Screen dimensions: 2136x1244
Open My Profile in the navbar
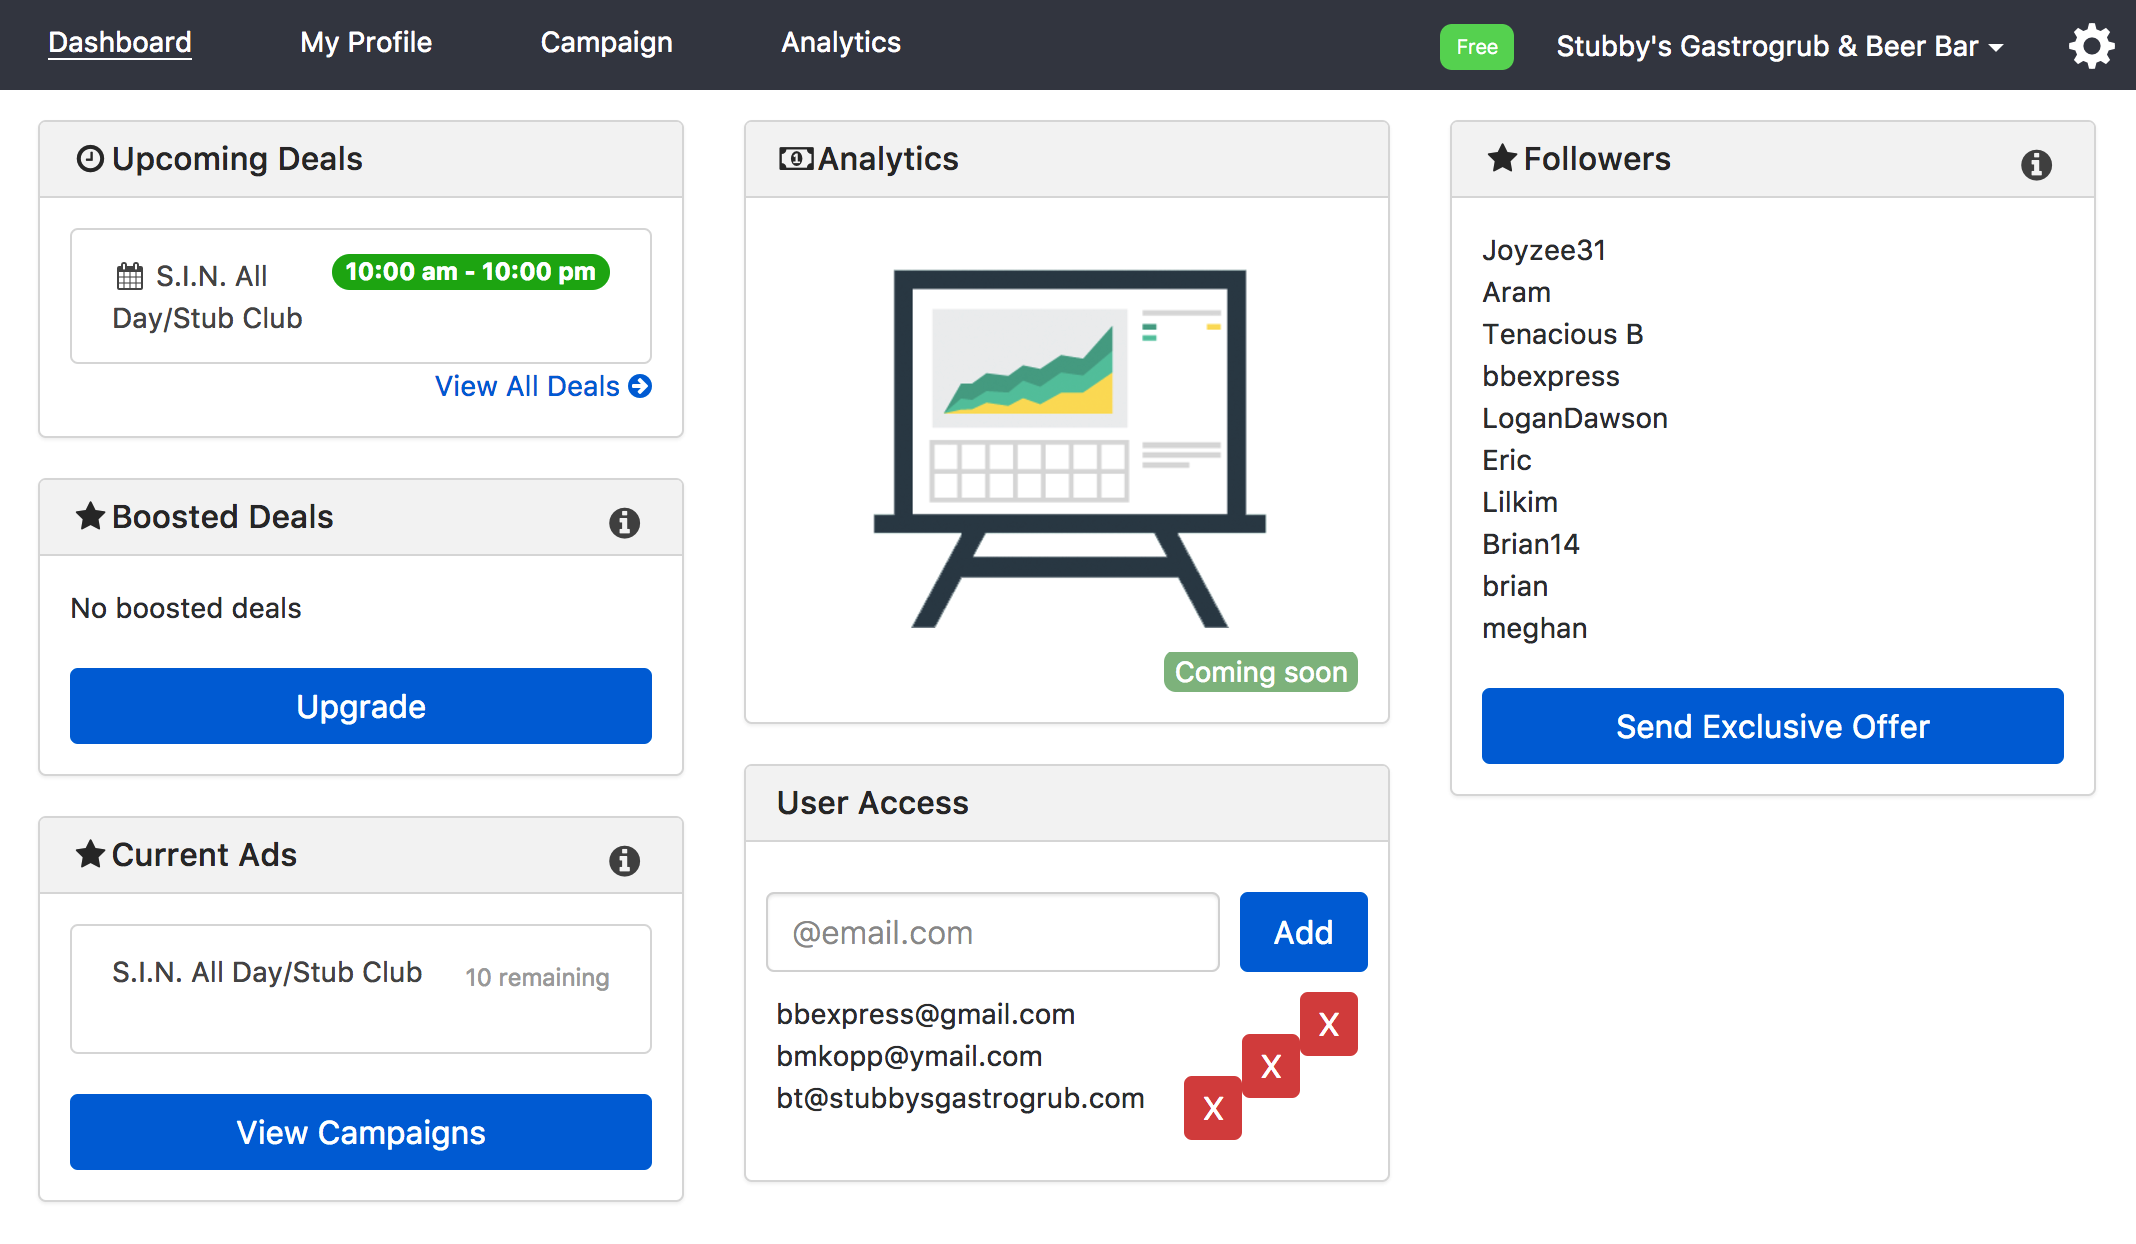tap(366, 42)
